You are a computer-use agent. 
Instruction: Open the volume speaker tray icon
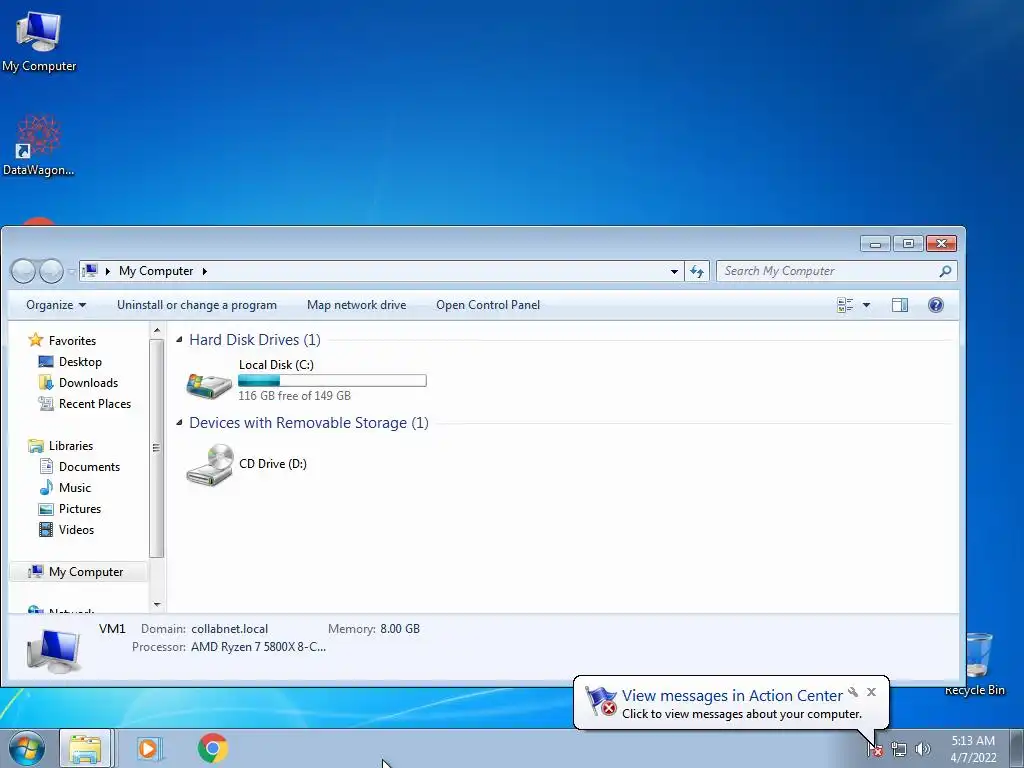(x=922, y=750)
